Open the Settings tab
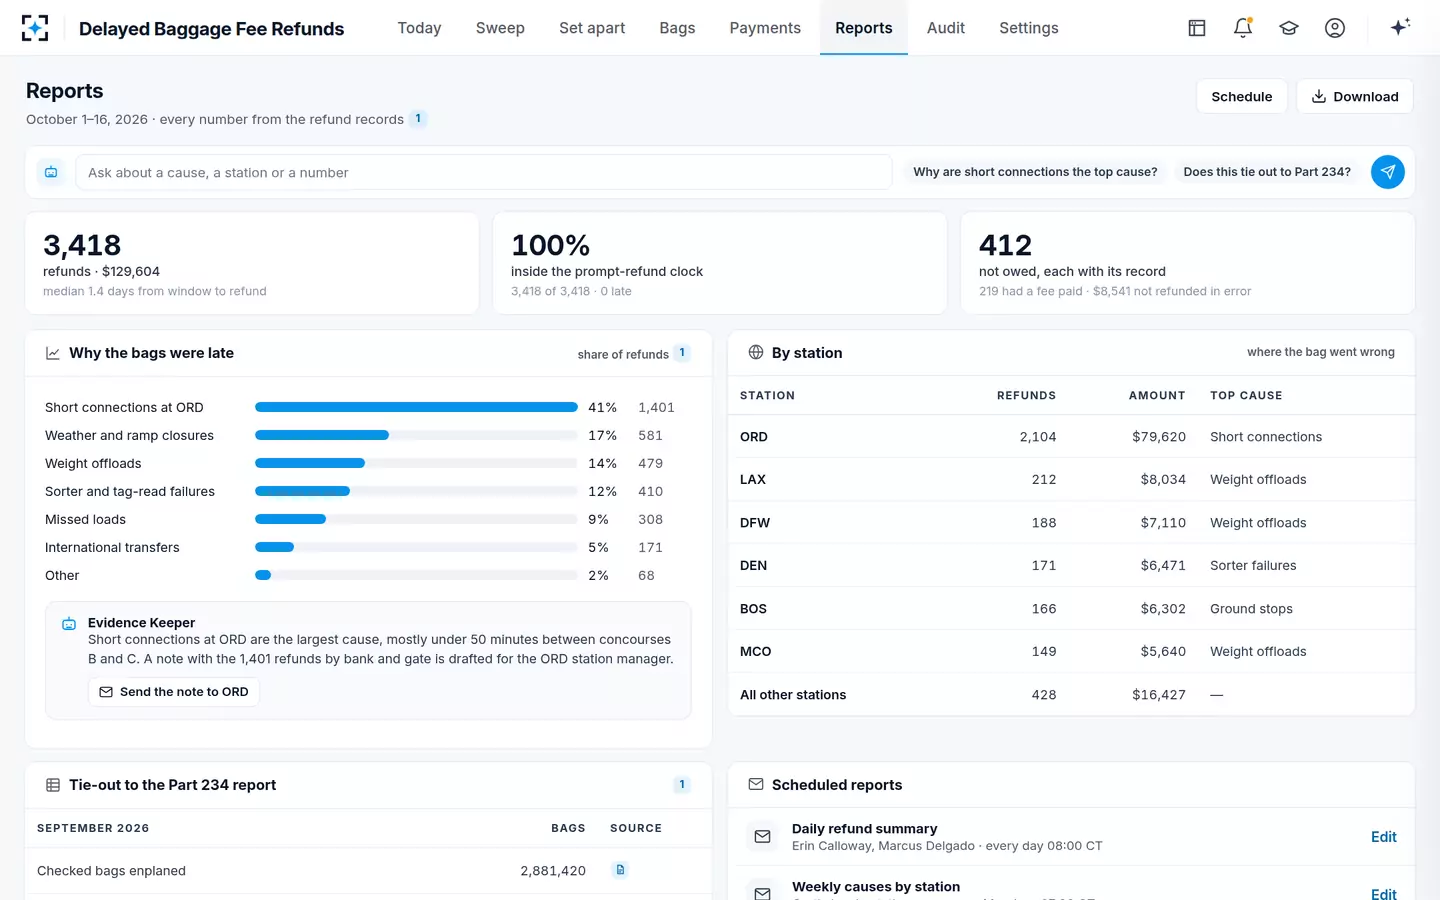1440x900 pixels. pos(1029,28)
